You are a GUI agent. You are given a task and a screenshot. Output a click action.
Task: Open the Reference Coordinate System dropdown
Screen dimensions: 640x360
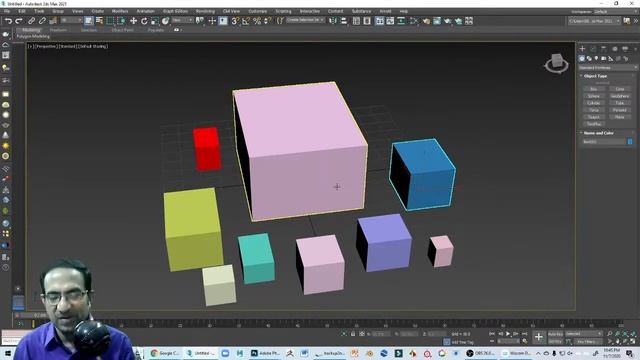pyautogui.click(x=182, y=20)
